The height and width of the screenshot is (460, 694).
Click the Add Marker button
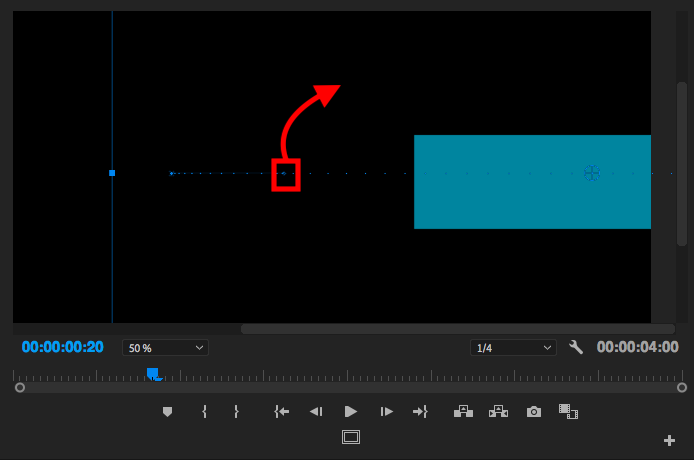click(167, 412)
